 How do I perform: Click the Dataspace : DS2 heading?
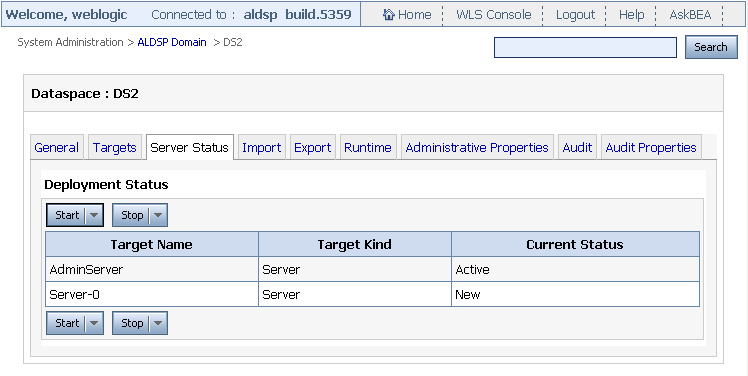85,94
